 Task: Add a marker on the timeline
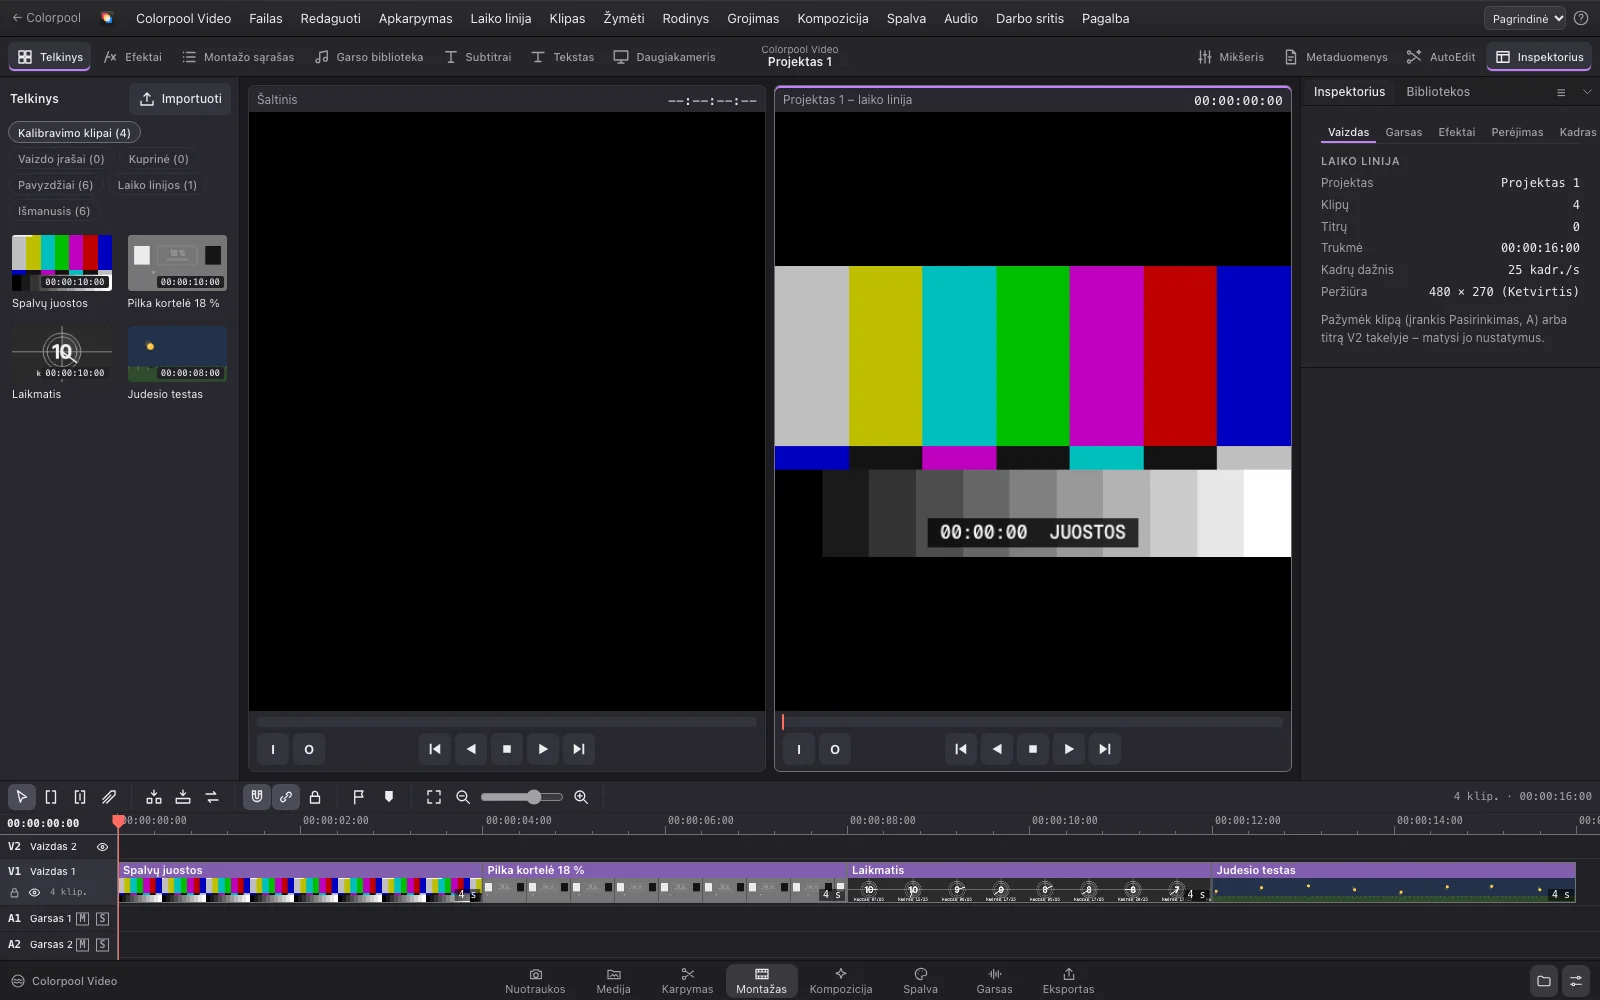click(x=389, y=797)
